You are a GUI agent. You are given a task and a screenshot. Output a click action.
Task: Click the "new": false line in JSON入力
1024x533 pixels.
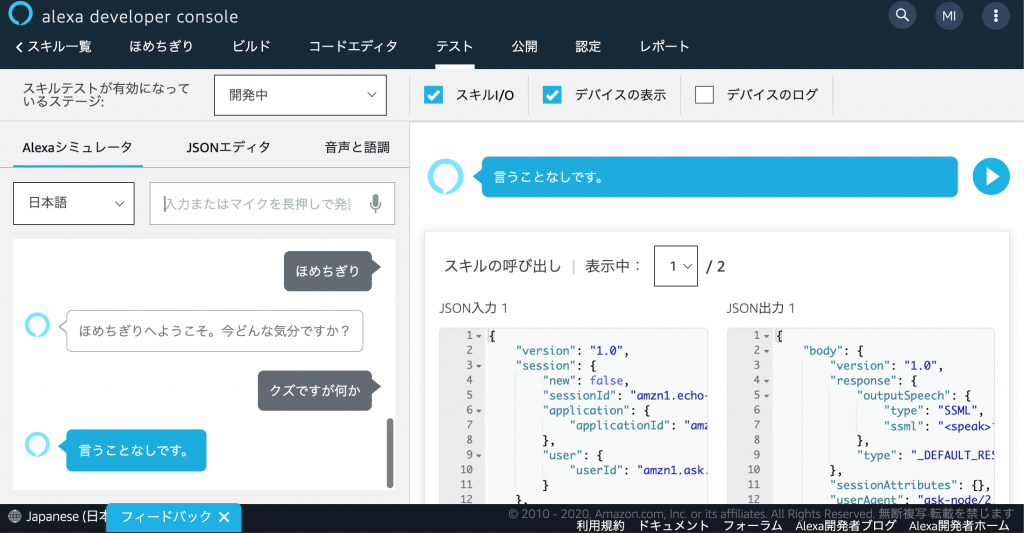[x=585, y=381]
